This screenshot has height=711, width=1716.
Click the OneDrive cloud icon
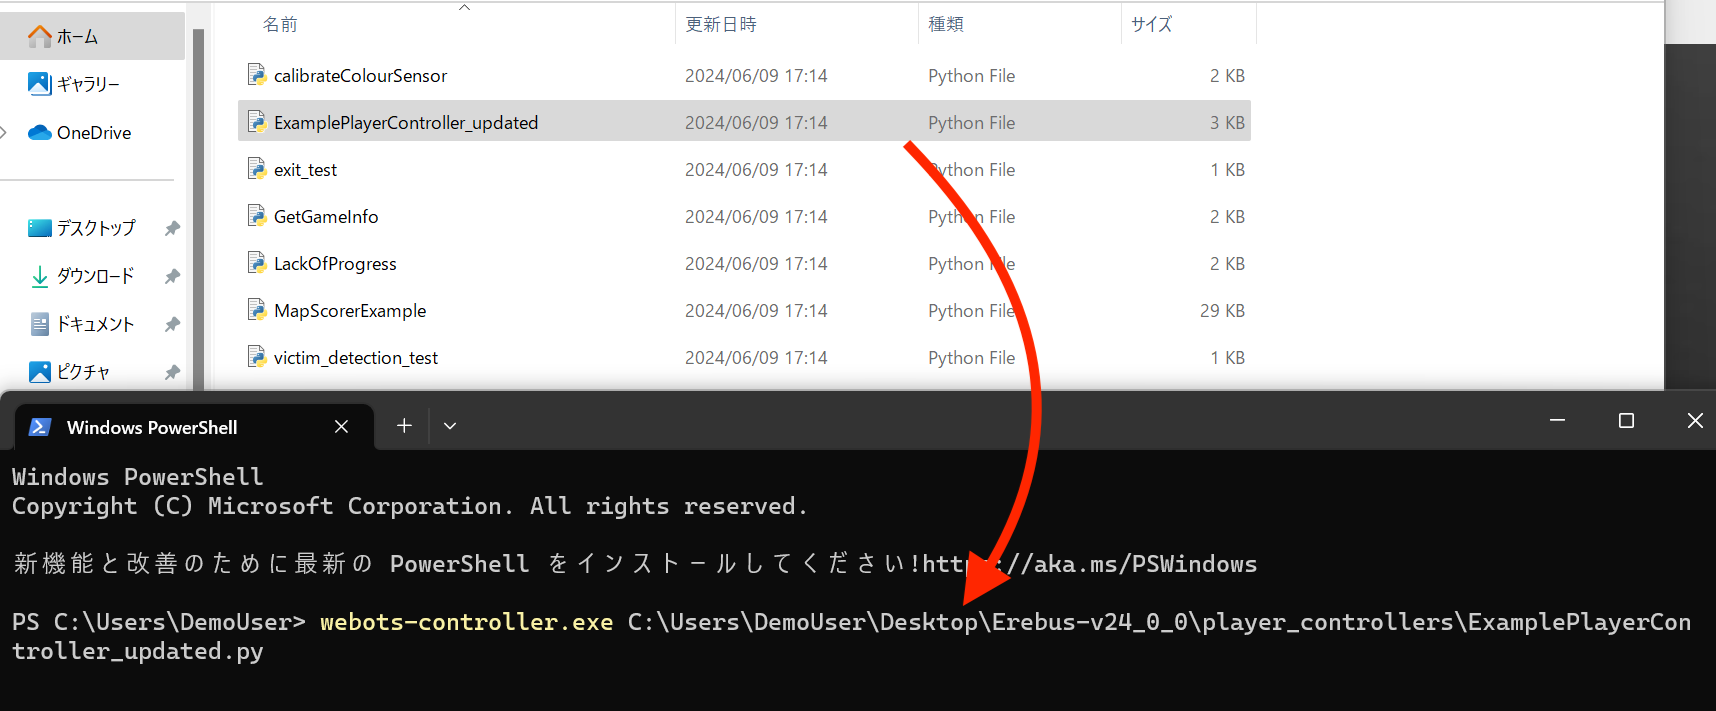coord(40,133)
